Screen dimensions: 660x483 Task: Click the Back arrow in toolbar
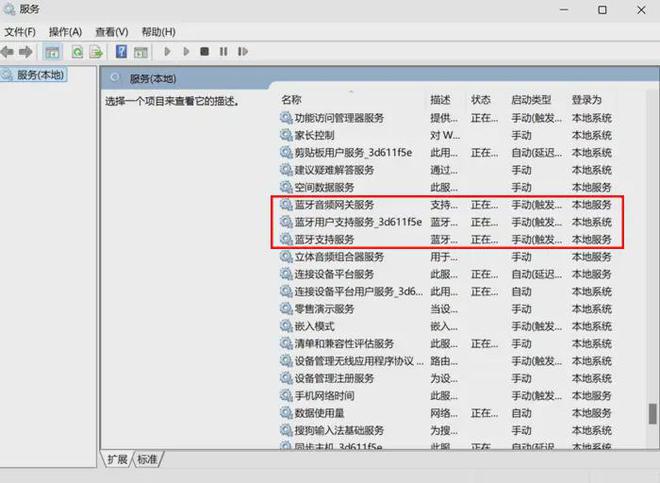coord(7,52)
